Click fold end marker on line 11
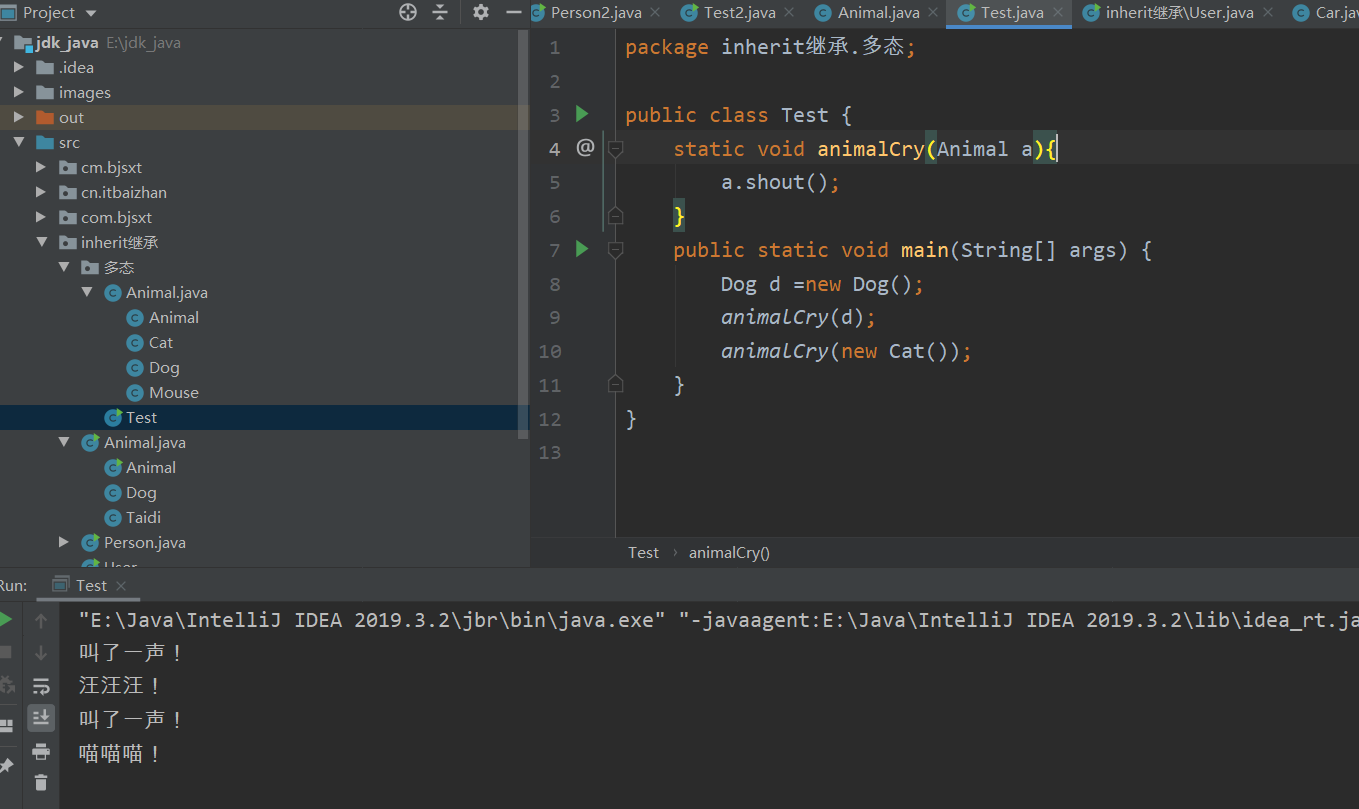 click(615, 384)
